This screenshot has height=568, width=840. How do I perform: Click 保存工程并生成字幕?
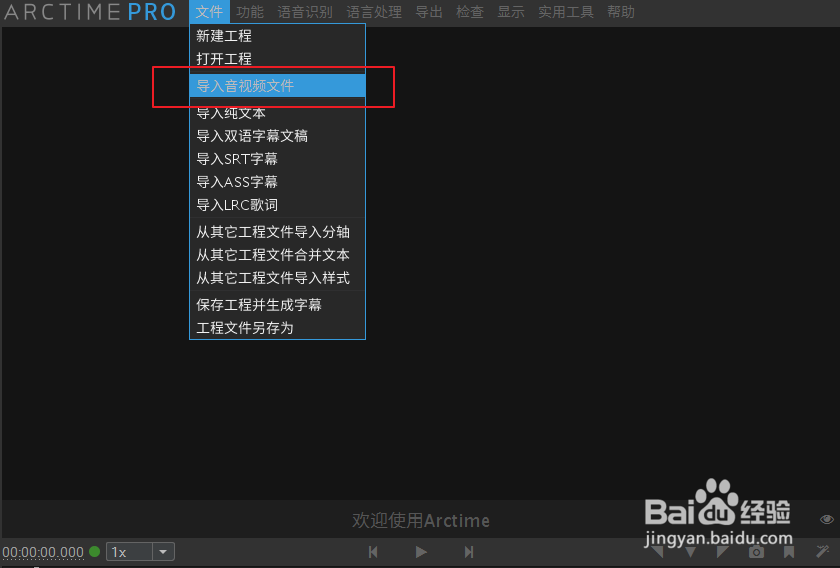click(278, 305)
